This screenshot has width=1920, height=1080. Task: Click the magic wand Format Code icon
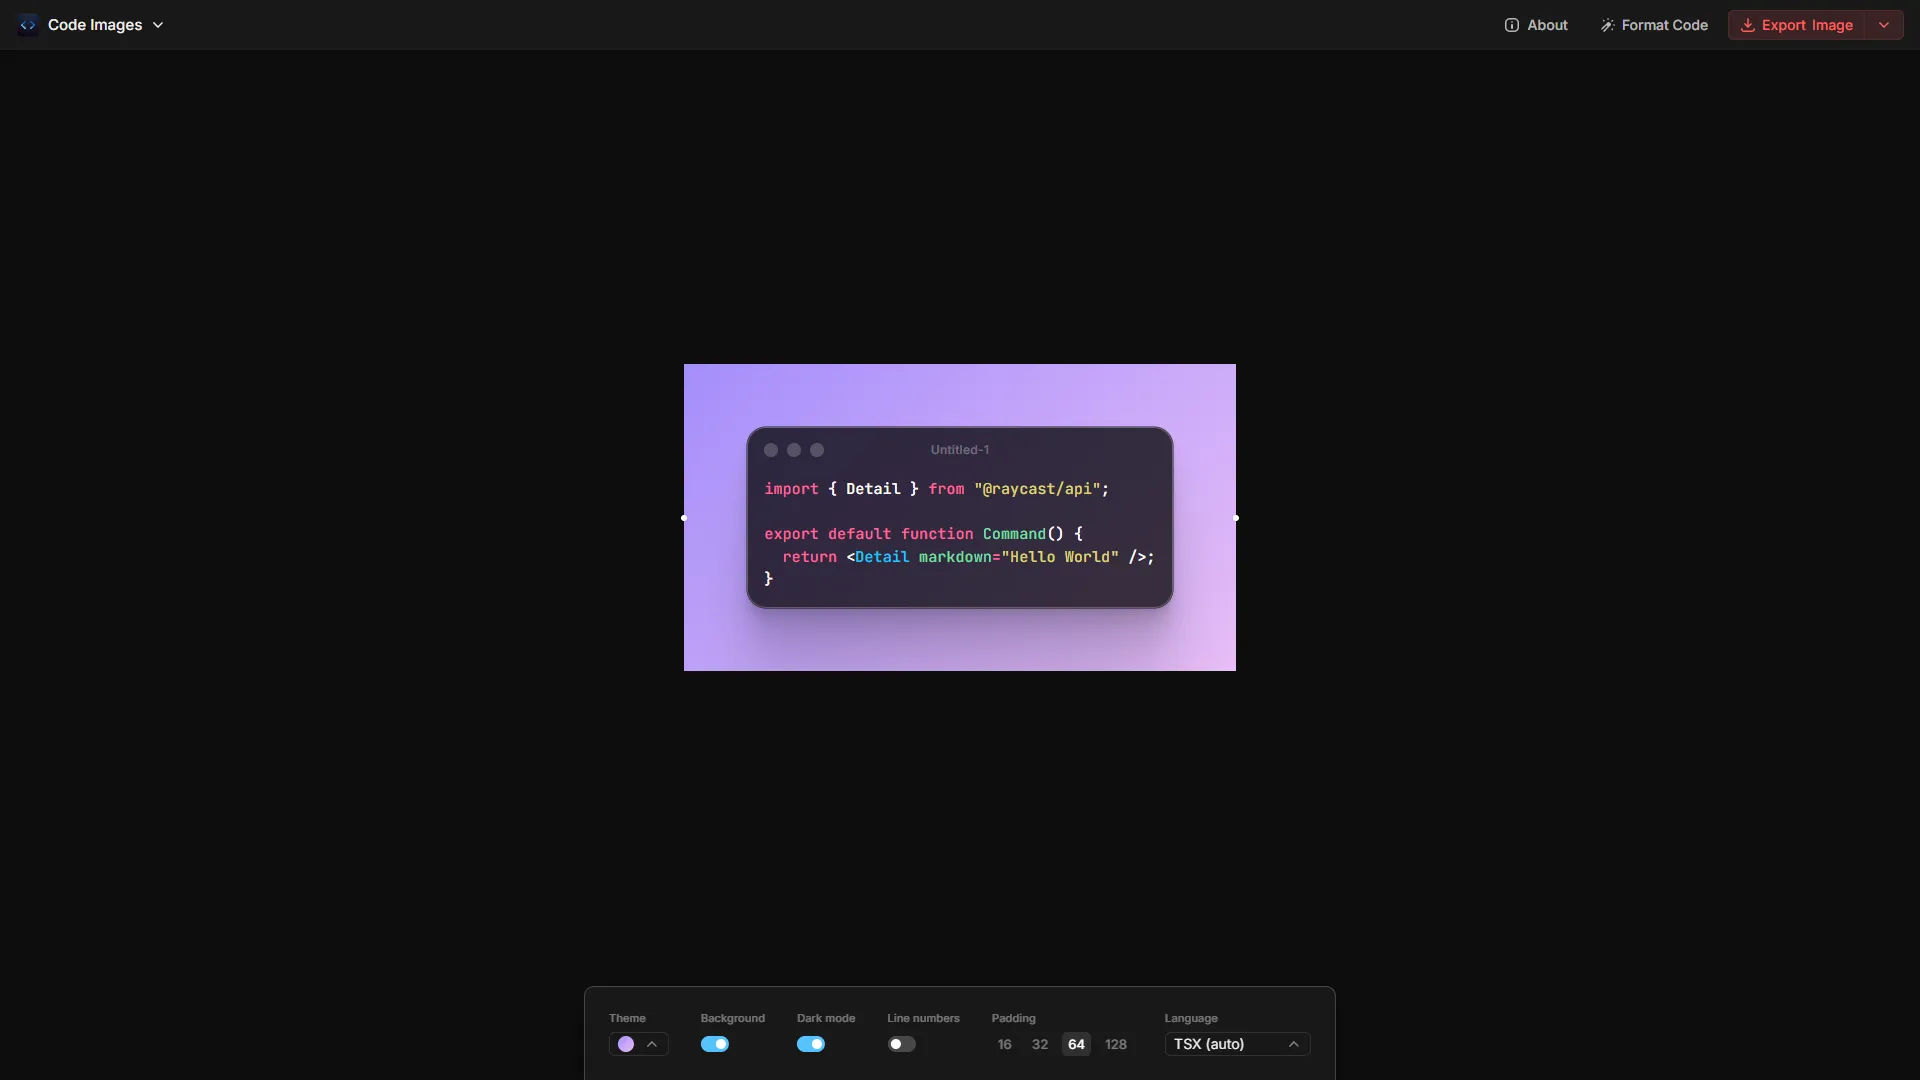(1608, 25)
